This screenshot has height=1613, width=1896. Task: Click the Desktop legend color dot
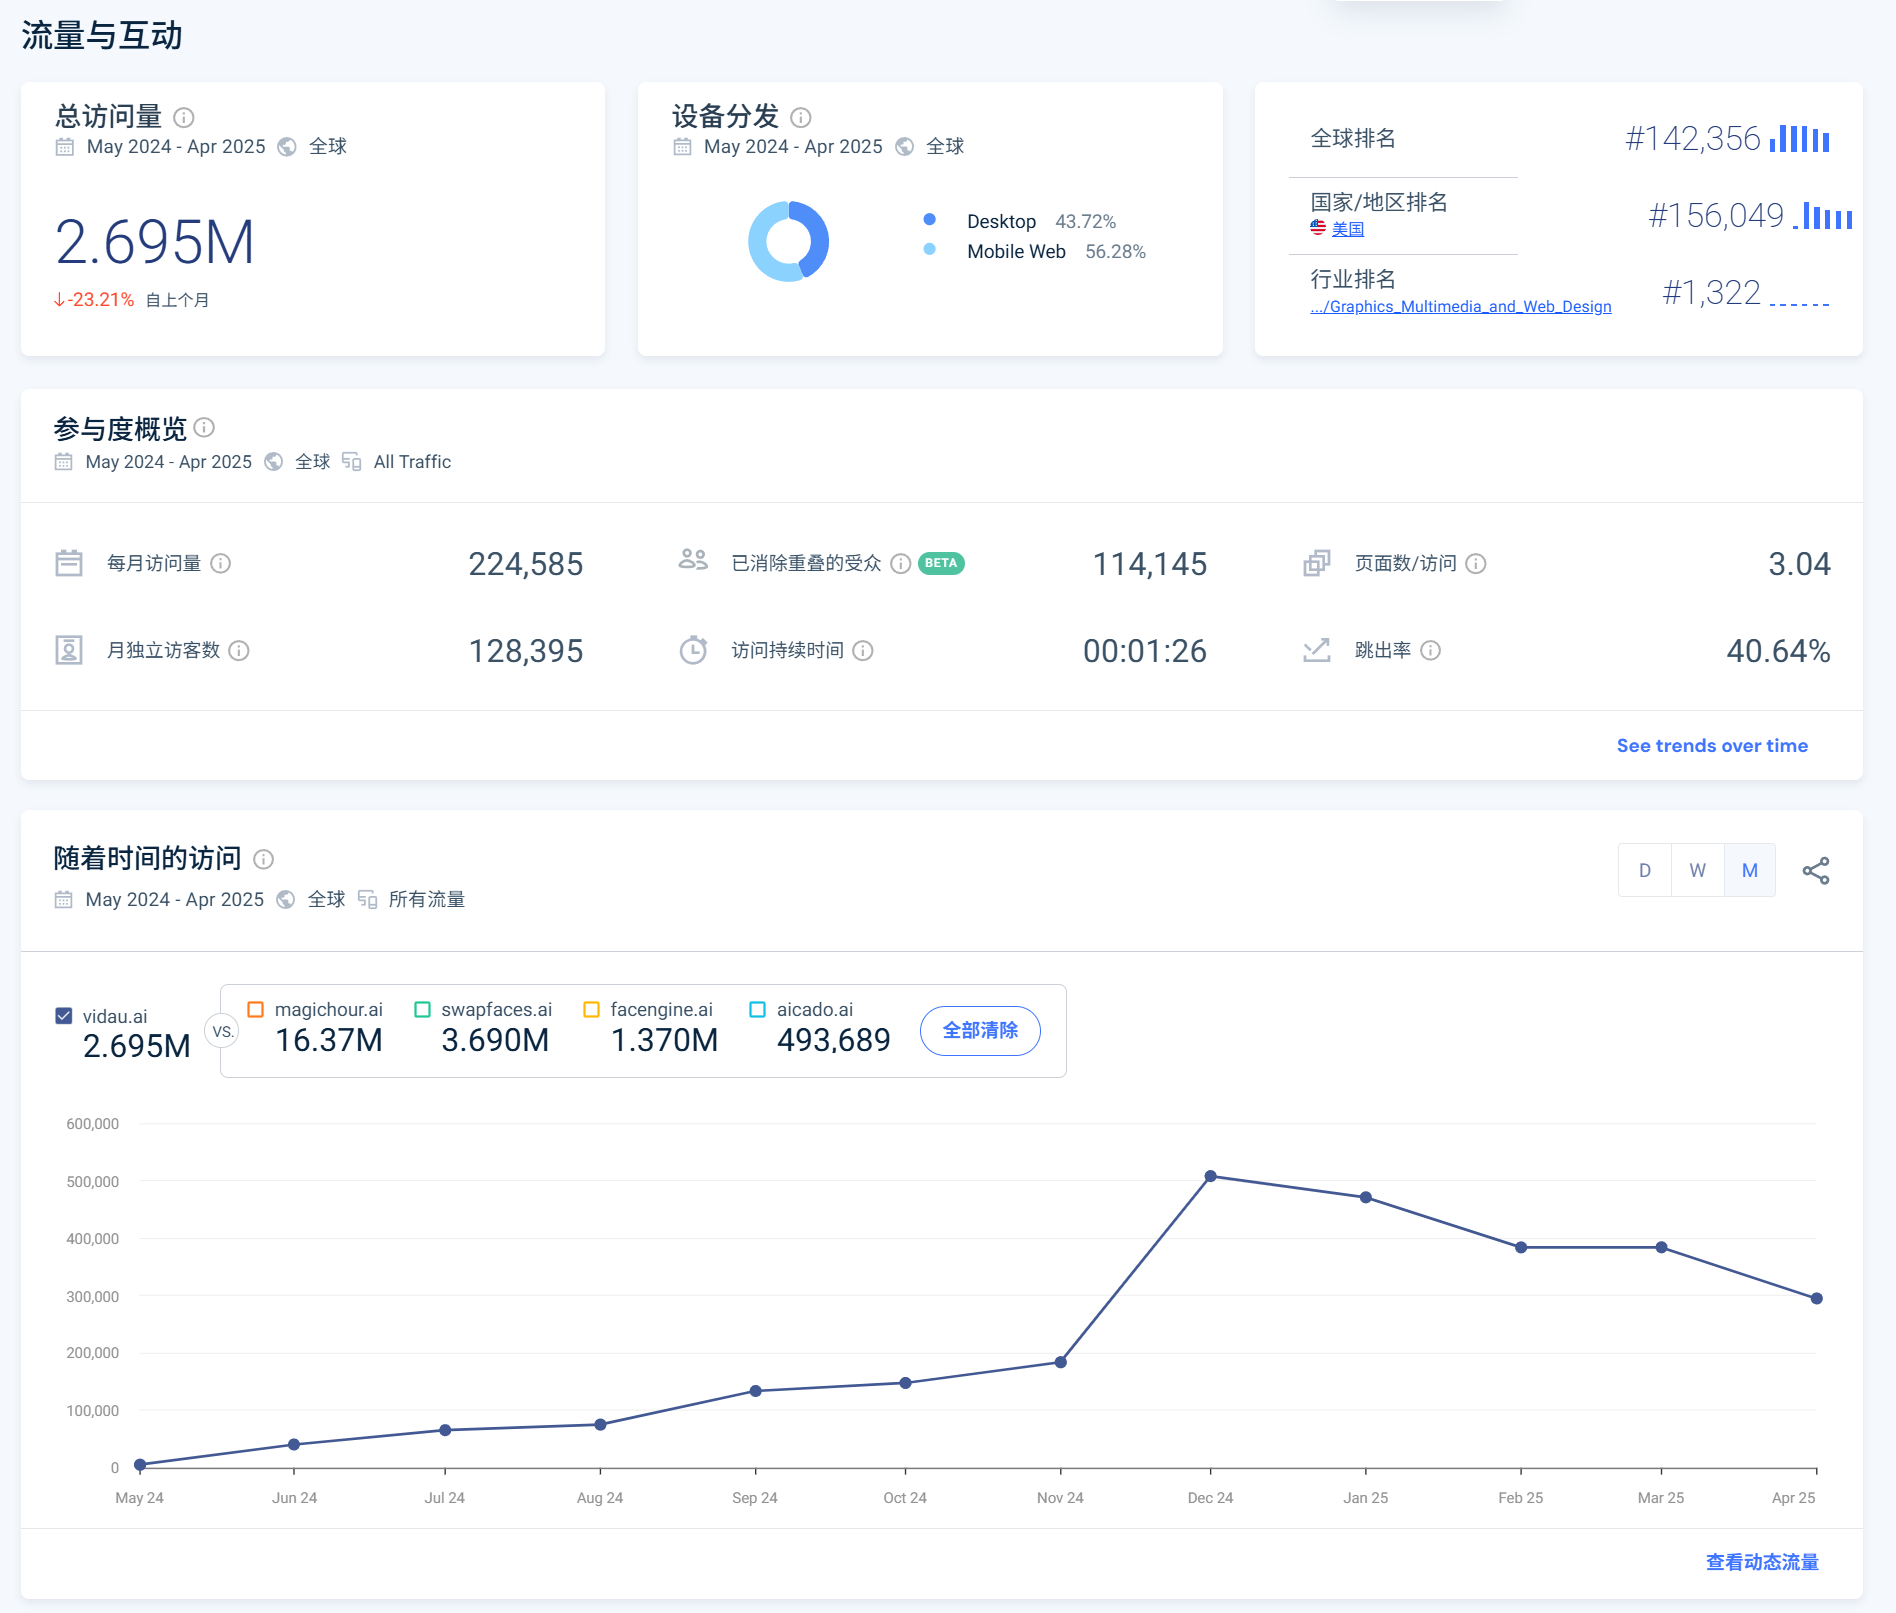click(x=930, y=219)
